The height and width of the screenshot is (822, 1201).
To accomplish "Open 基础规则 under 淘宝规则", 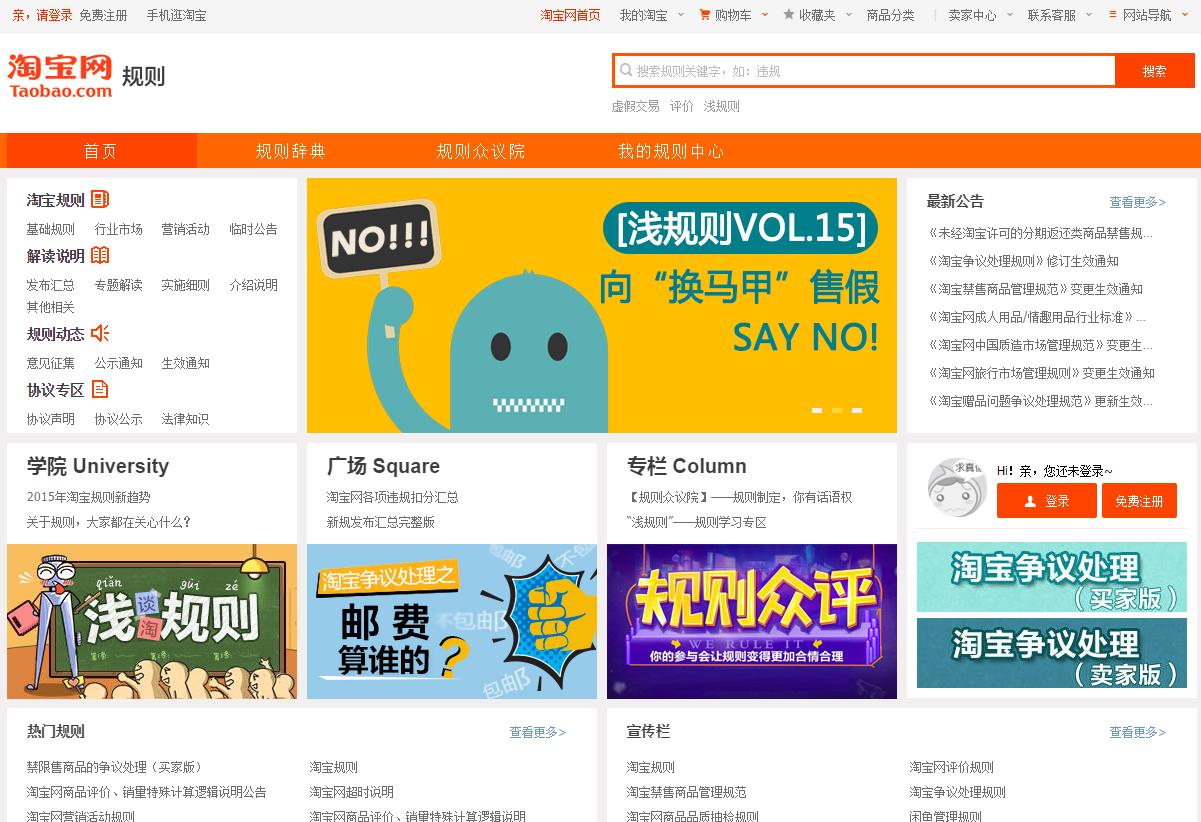I will pyautogui.click(x=51, y=229).
